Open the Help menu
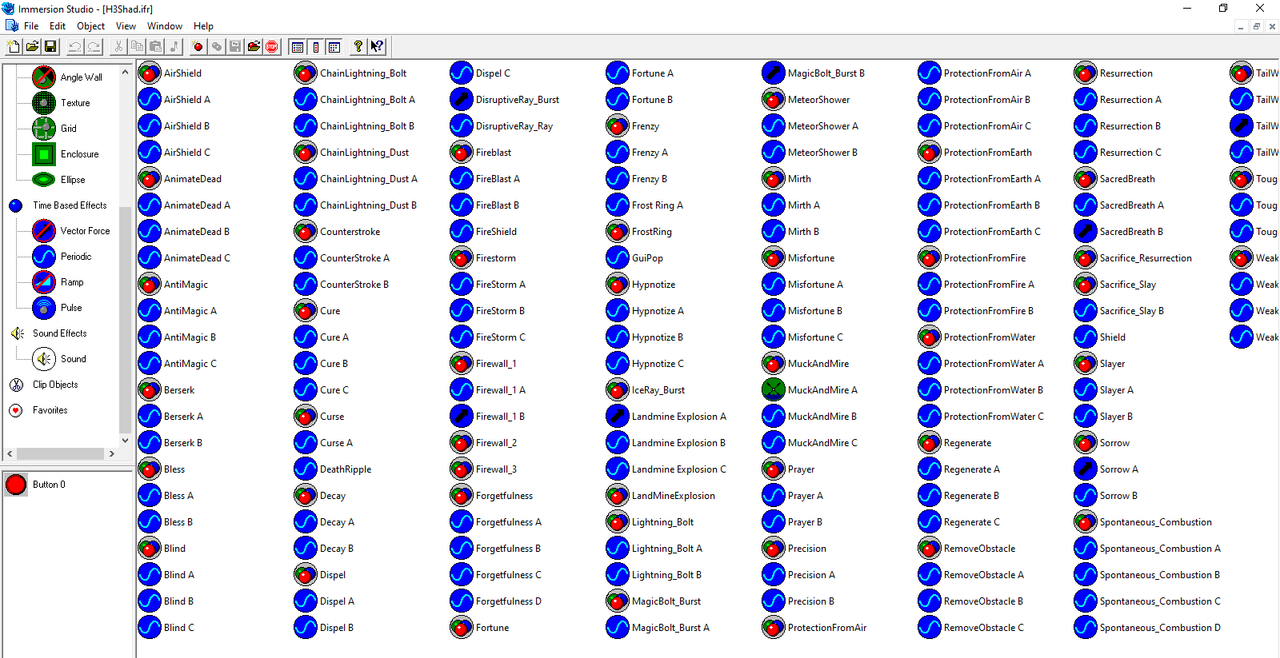This screenshot has width=1280, height=658. point(204,26)
